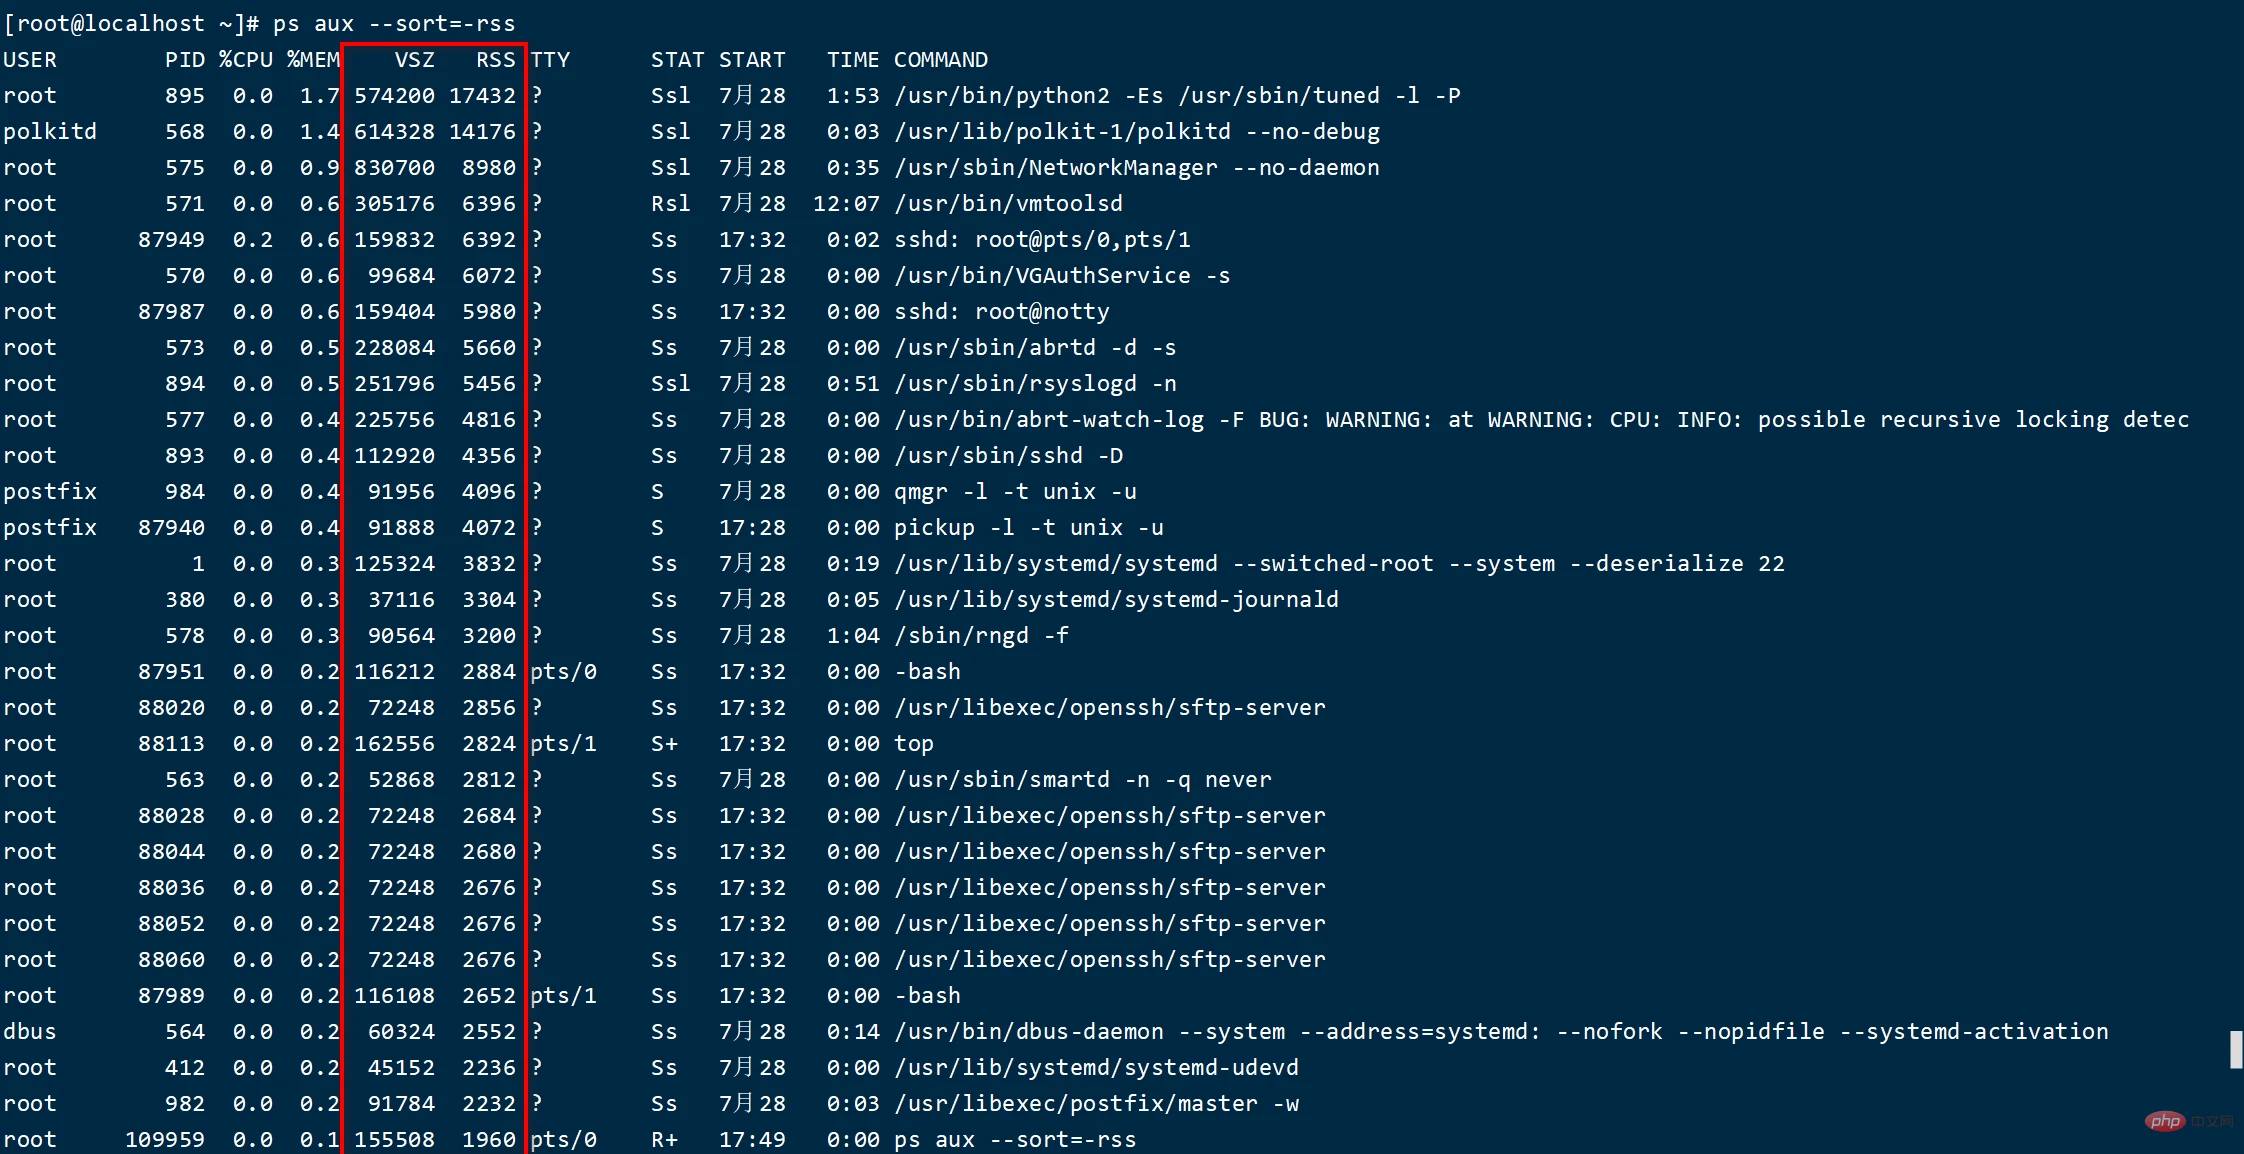Click the /usr/bin/vmtoolsd command entry
The width and height of the screenshot is (2244, 1154).
[1009, 204]
